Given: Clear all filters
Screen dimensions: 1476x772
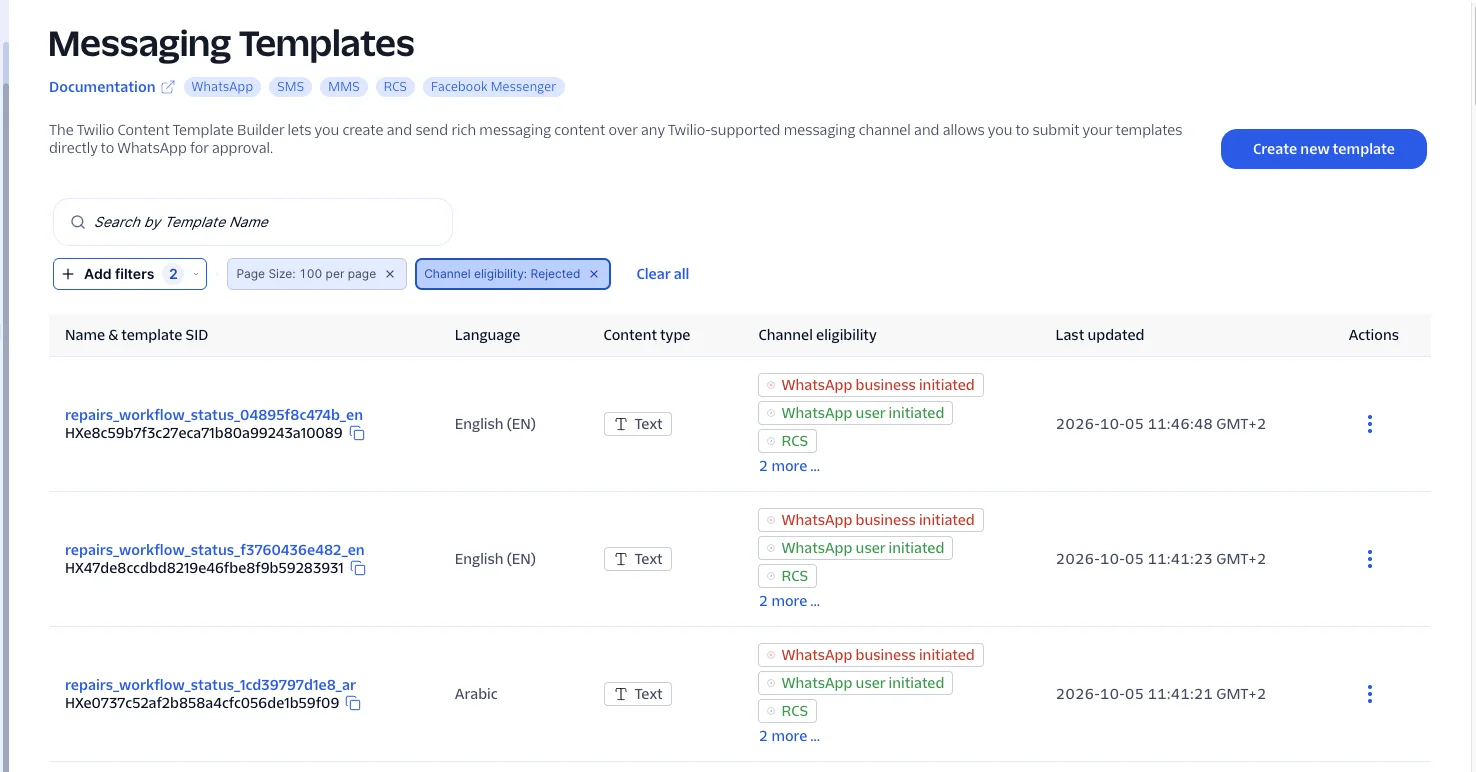Looking at the screenshot, I should pyautogui.click(x=663, y=274).
